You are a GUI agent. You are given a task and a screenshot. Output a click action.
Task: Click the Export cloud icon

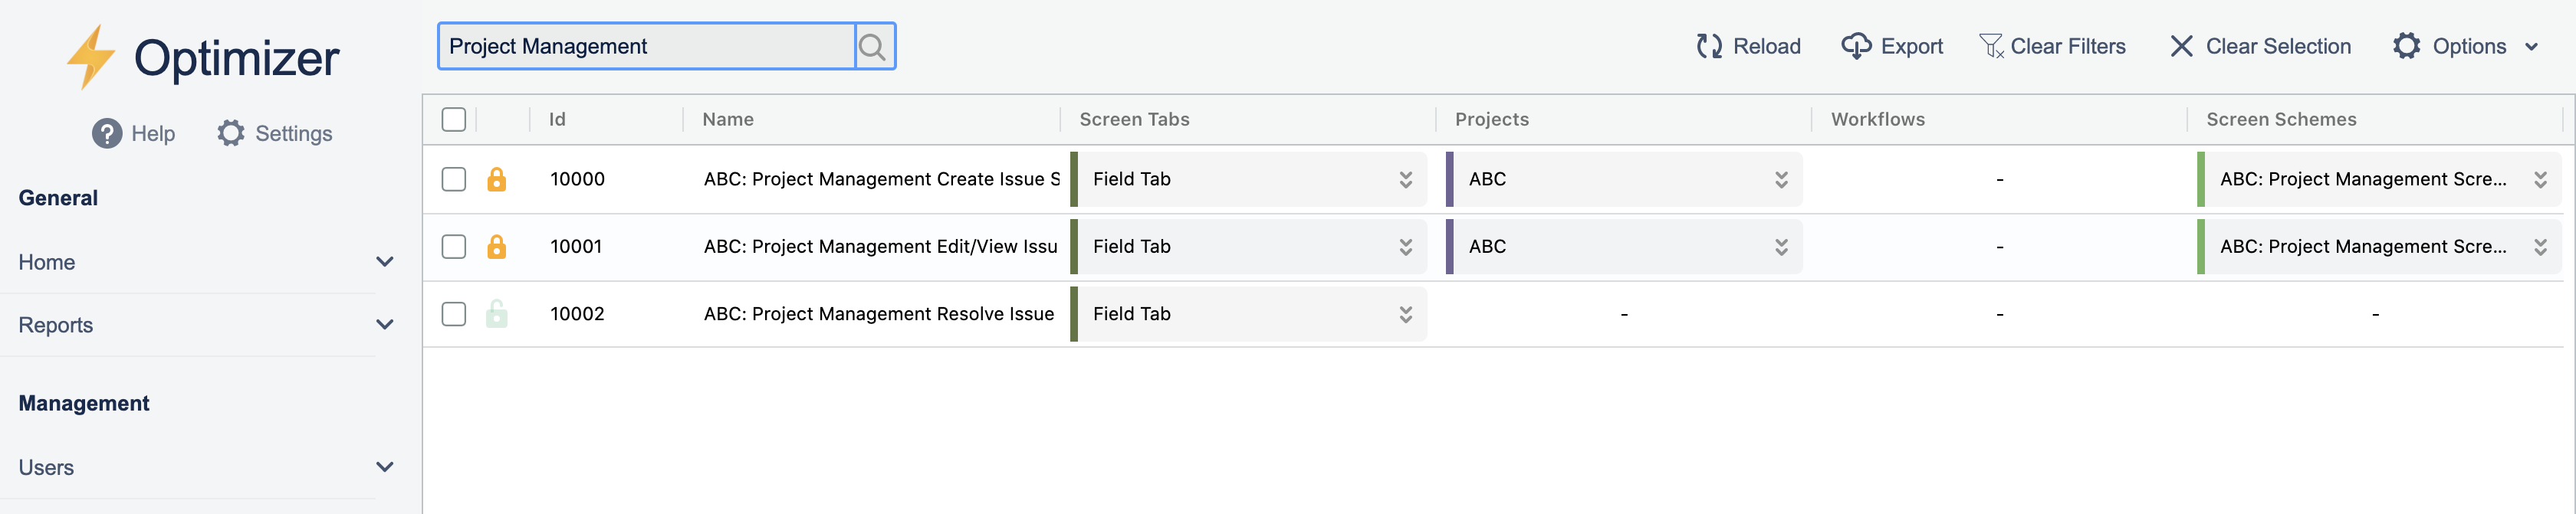[1856, 47]
